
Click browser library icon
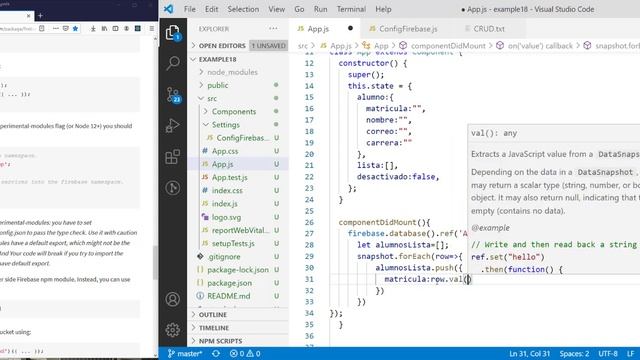(x=104, y=29)
